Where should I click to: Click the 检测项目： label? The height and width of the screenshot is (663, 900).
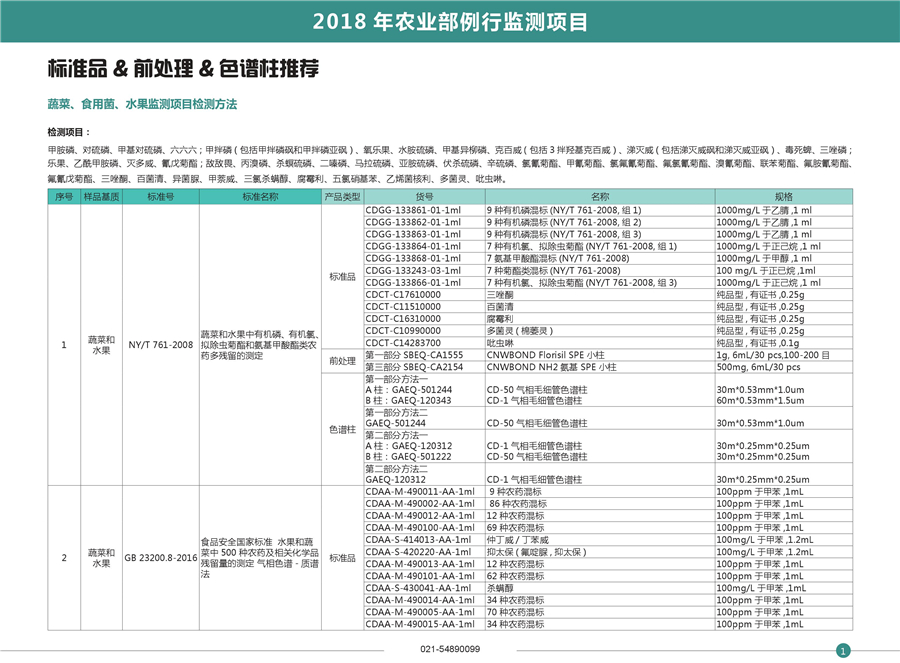[x=69, y=132]
